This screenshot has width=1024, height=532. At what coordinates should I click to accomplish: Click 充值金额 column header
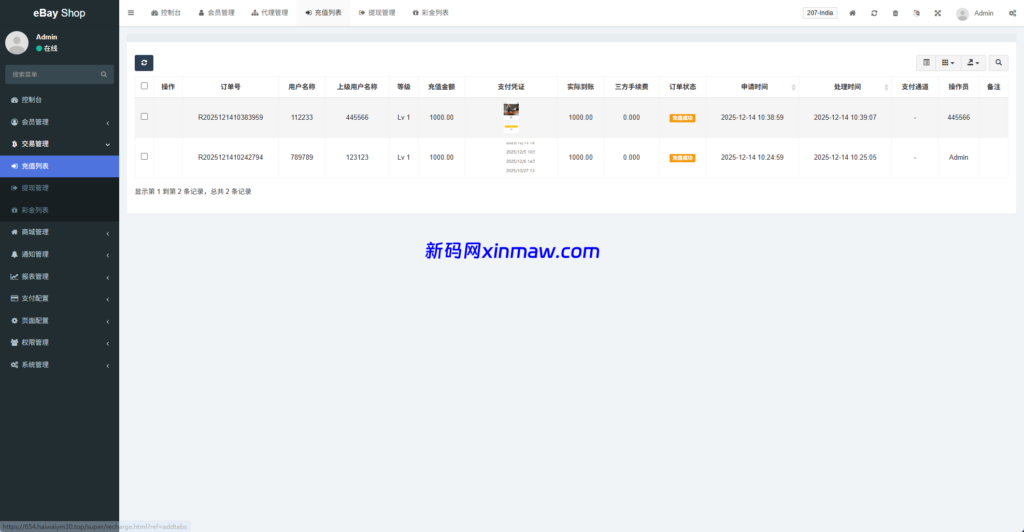(x=441, y=87)
